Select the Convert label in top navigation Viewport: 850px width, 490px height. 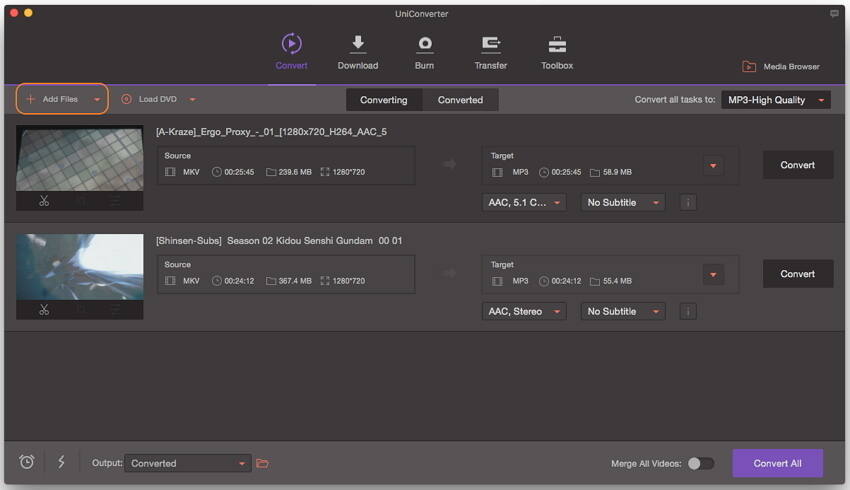(292, 66)
